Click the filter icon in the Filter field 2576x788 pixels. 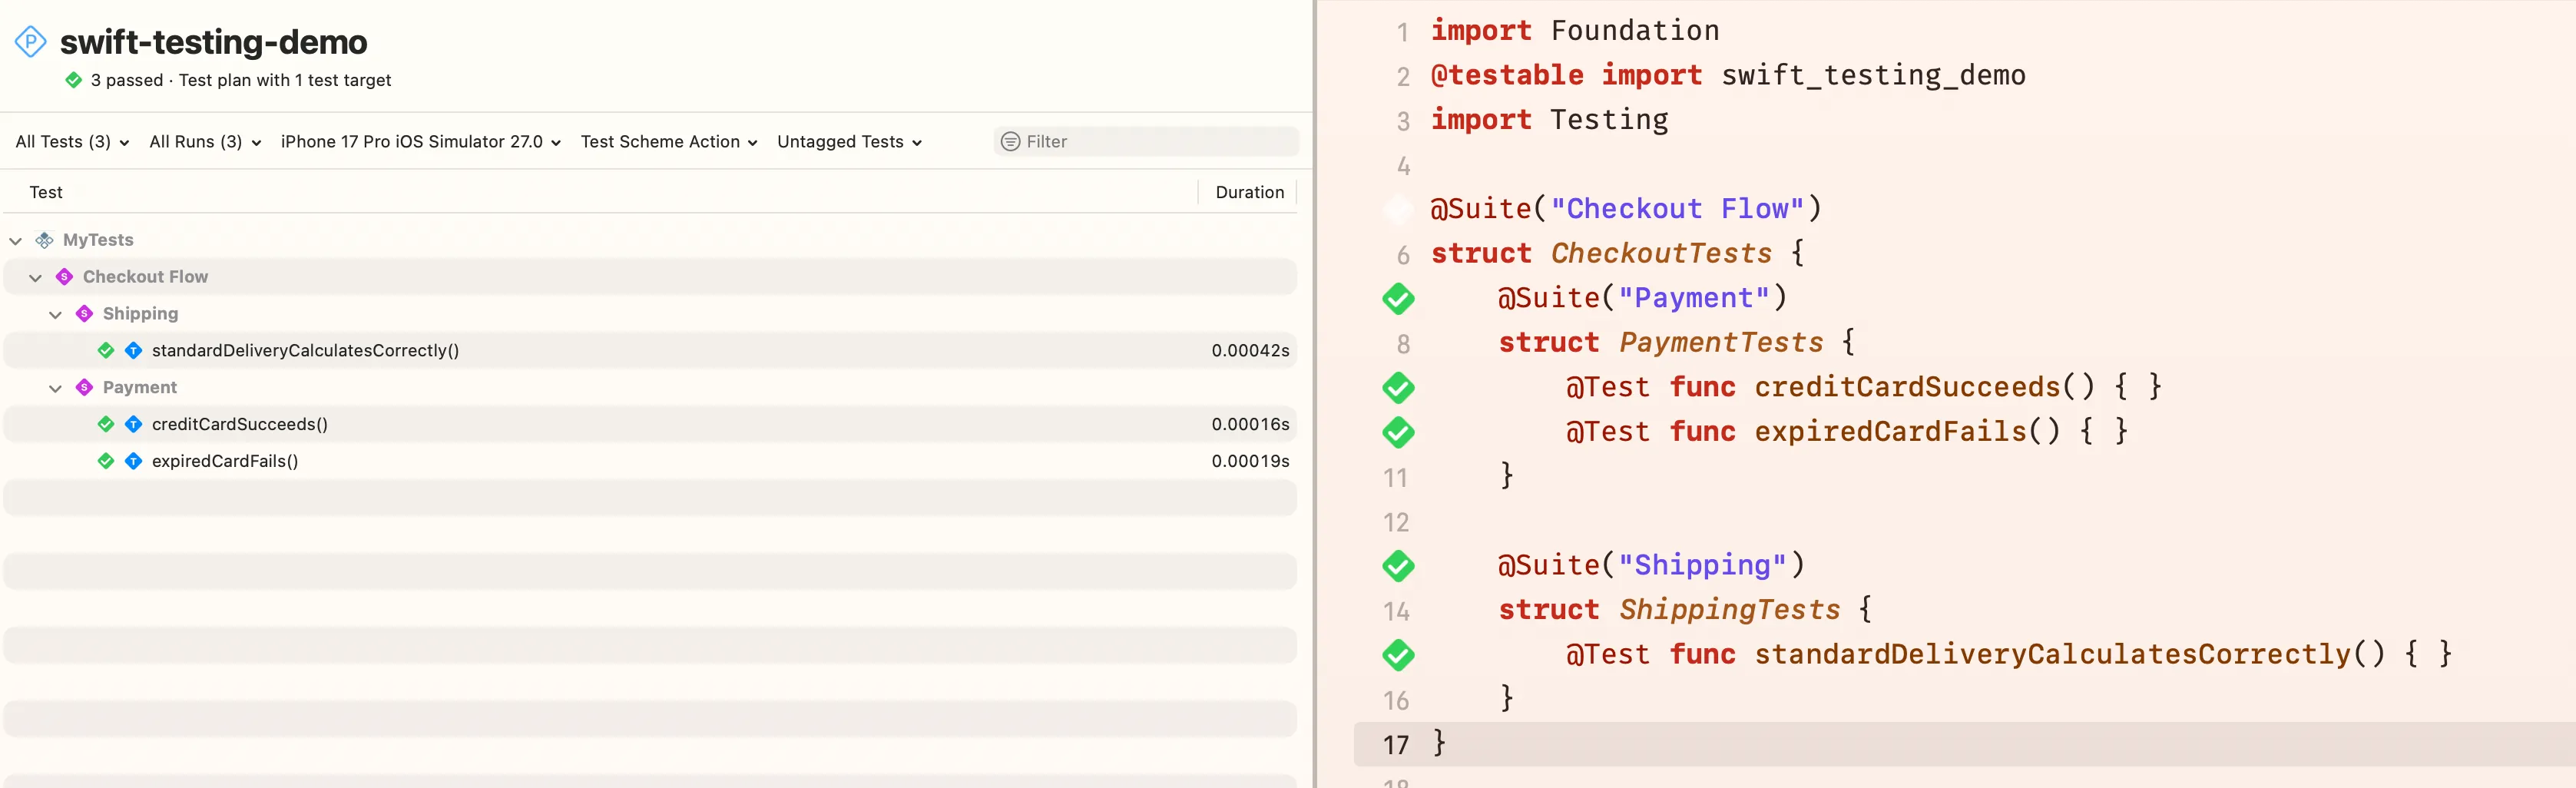(x=1011, y=142)
